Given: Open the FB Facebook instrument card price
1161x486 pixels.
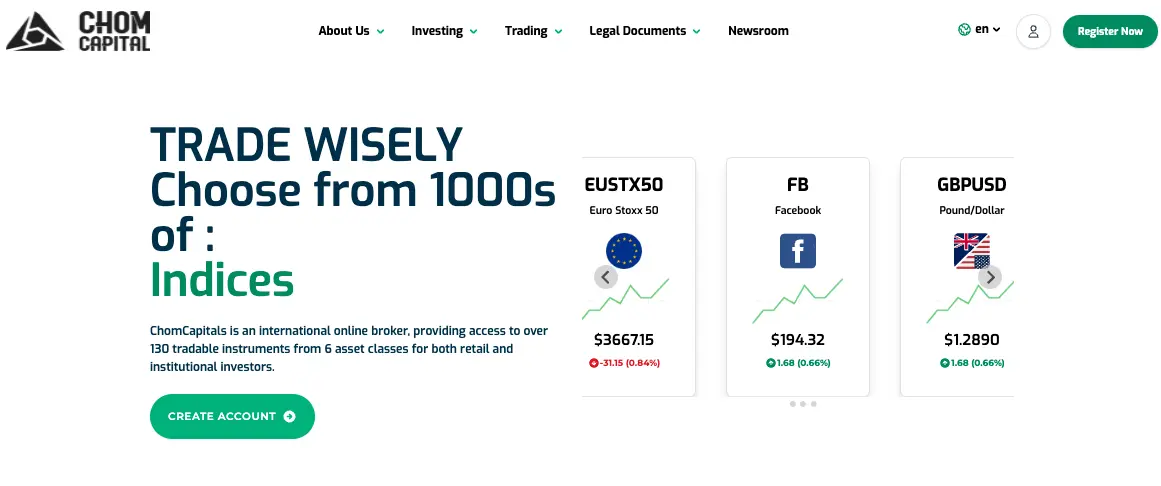Looking at the screenshot, I should point(797,340).
